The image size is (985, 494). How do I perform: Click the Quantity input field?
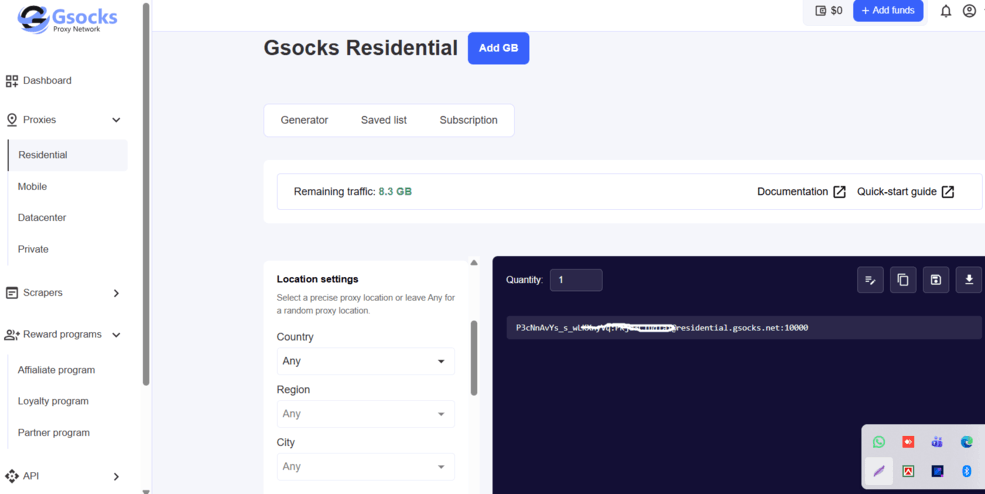(576, 280)
